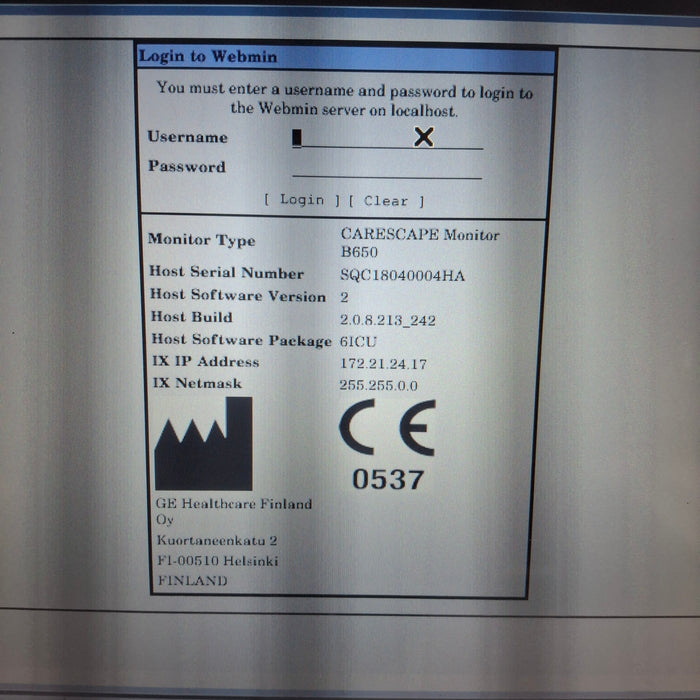
Task: Click the netmask value 255.255.0.0
Action: tap(379, 386)
